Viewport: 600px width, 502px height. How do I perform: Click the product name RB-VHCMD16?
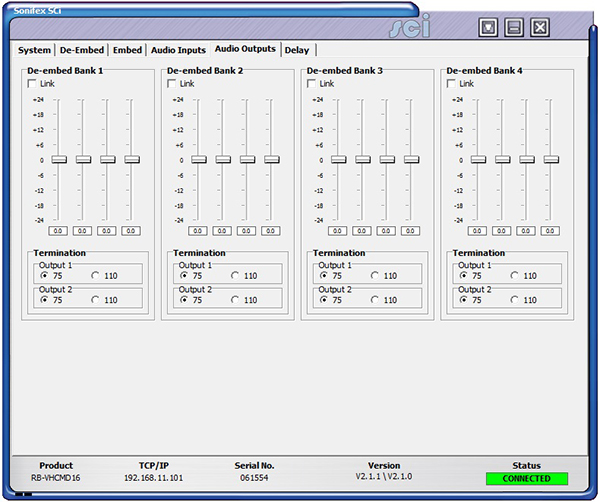coord(56,478)
